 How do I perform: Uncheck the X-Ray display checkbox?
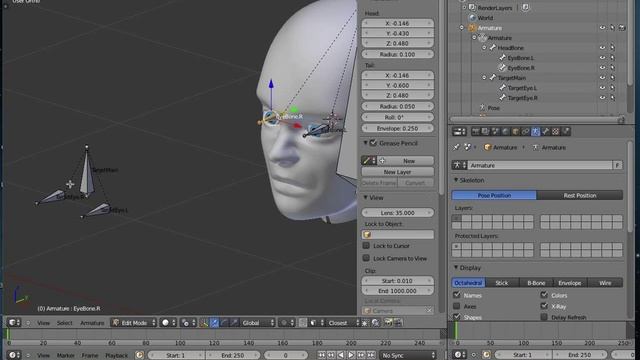[544, 306]
